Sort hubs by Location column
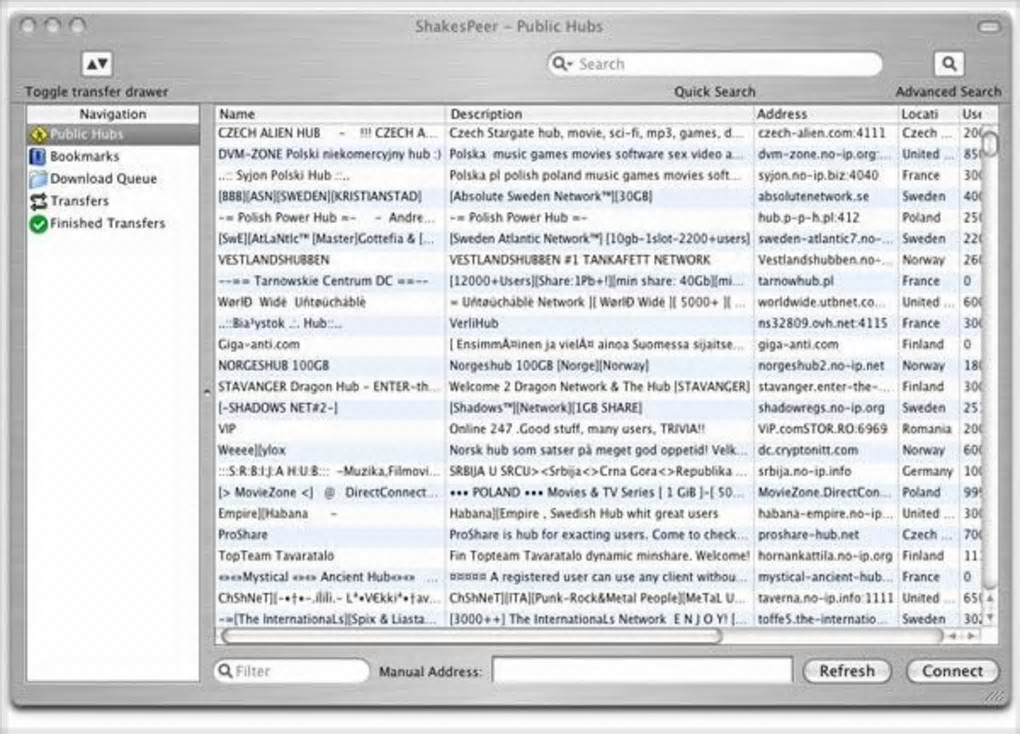1020x734 pixels. tap(928, 114)
